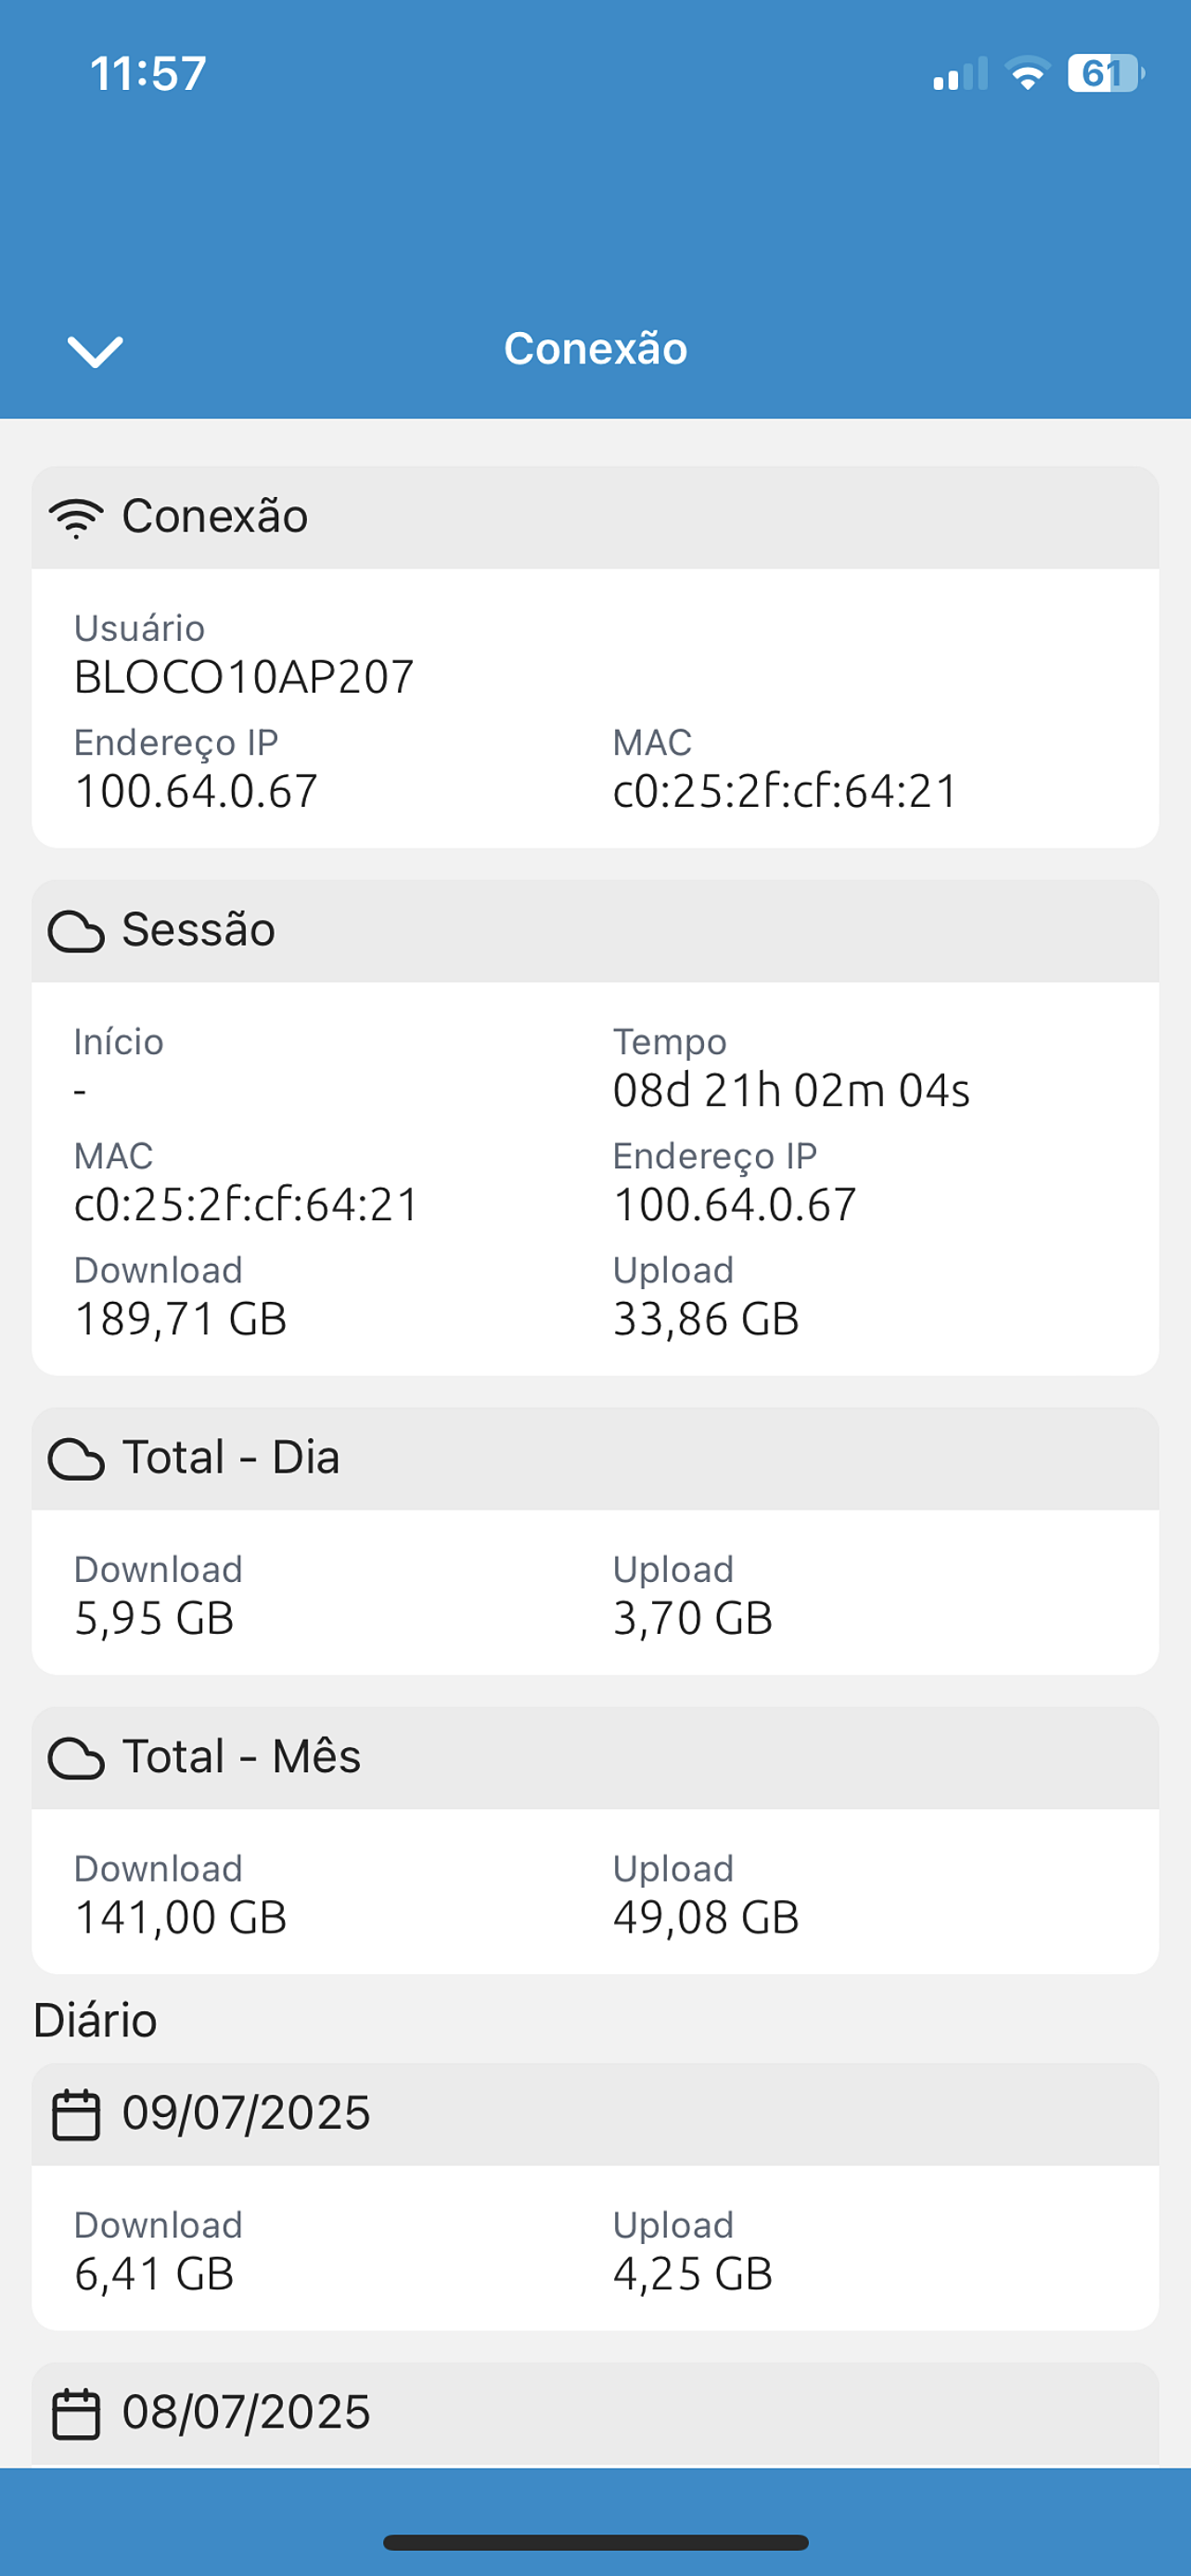
Task: Tap the monthly Download value 141,00 GB
Action: 180,1917
